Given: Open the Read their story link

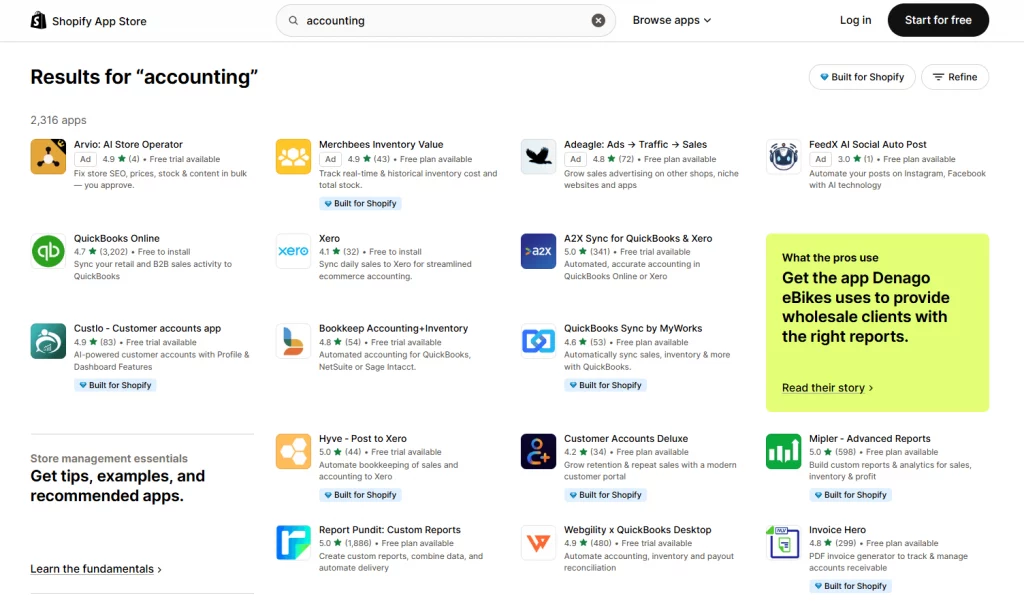Looking at the screenshot, I should point(827,388).
